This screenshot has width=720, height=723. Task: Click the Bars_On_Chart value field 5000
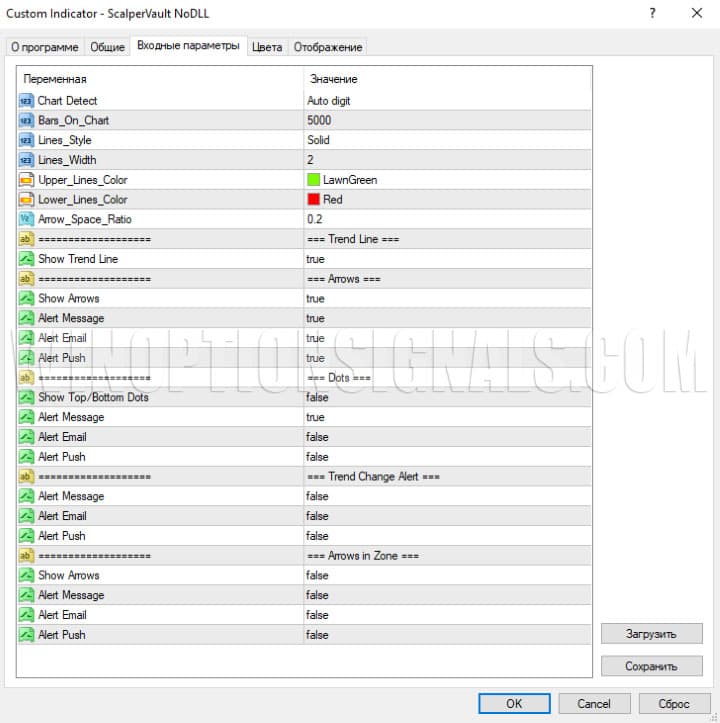point(320,121)
